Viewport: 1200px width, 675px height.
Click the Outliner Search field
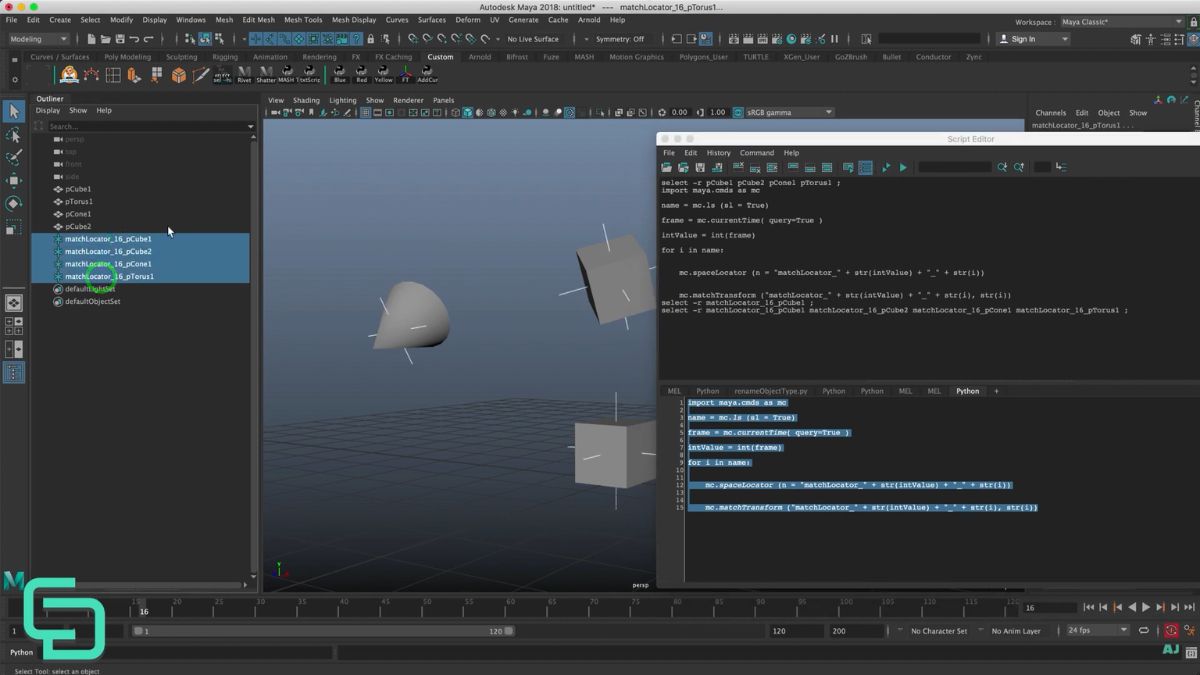(x=147, y=127)
